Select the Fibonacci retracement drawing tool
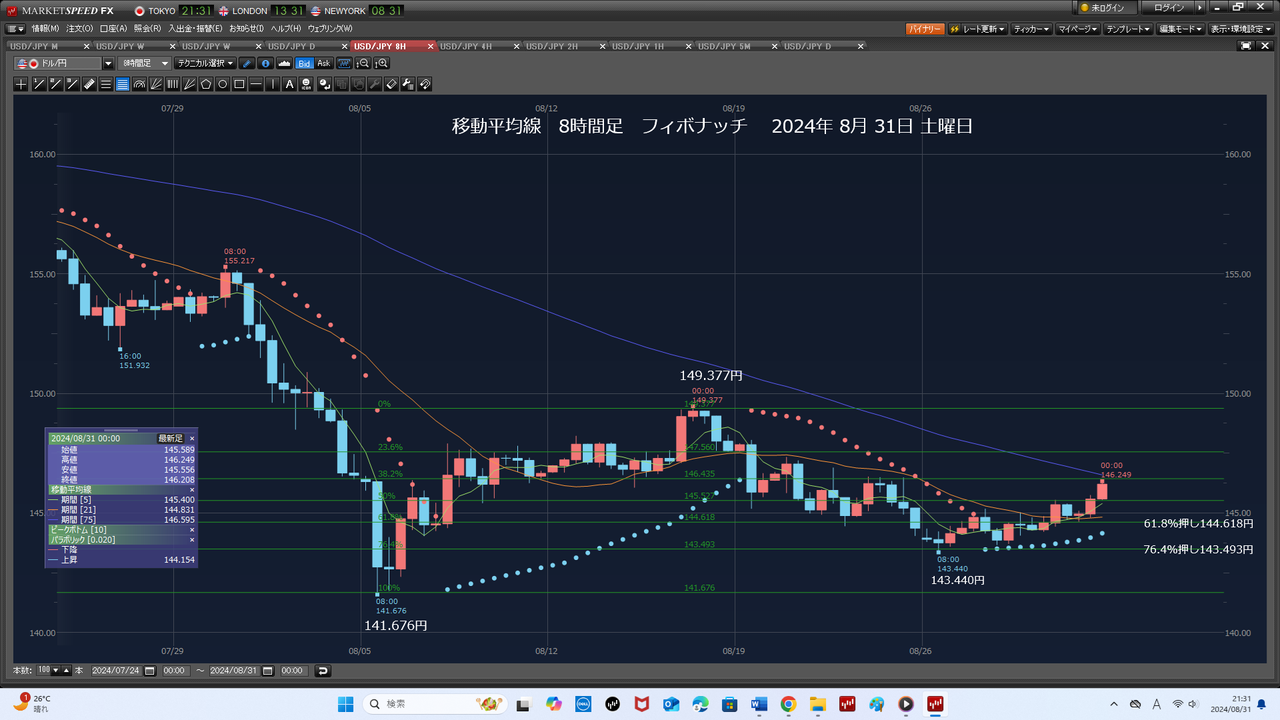The width and height of the screenshot is (1280, 720). pos(122,84)
